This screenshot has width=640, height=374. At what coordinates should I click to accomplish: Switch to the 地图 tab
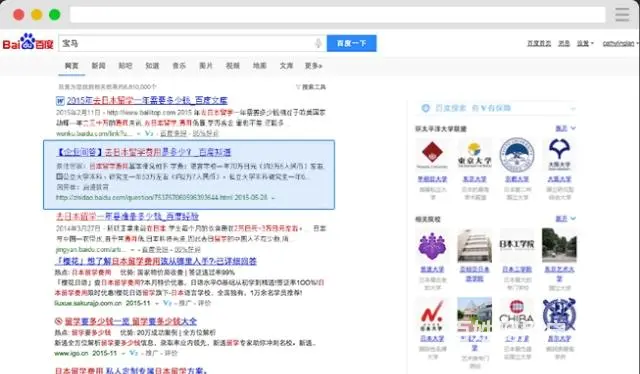[x=260, y=66]
